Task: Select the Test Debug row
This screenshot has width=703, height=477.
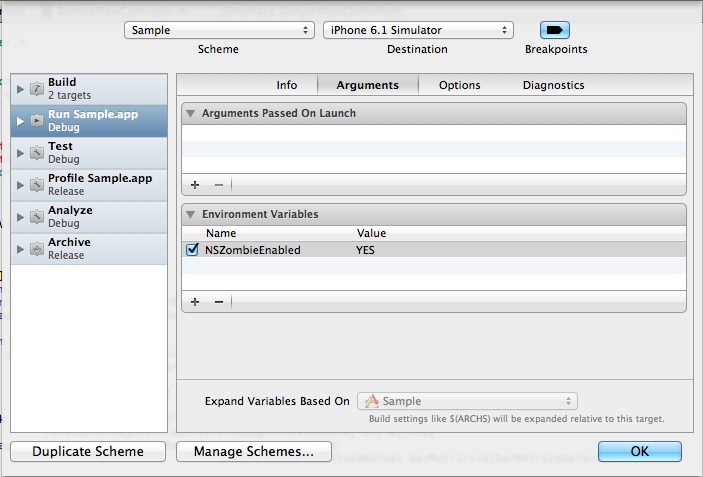Action: (89, 153)
